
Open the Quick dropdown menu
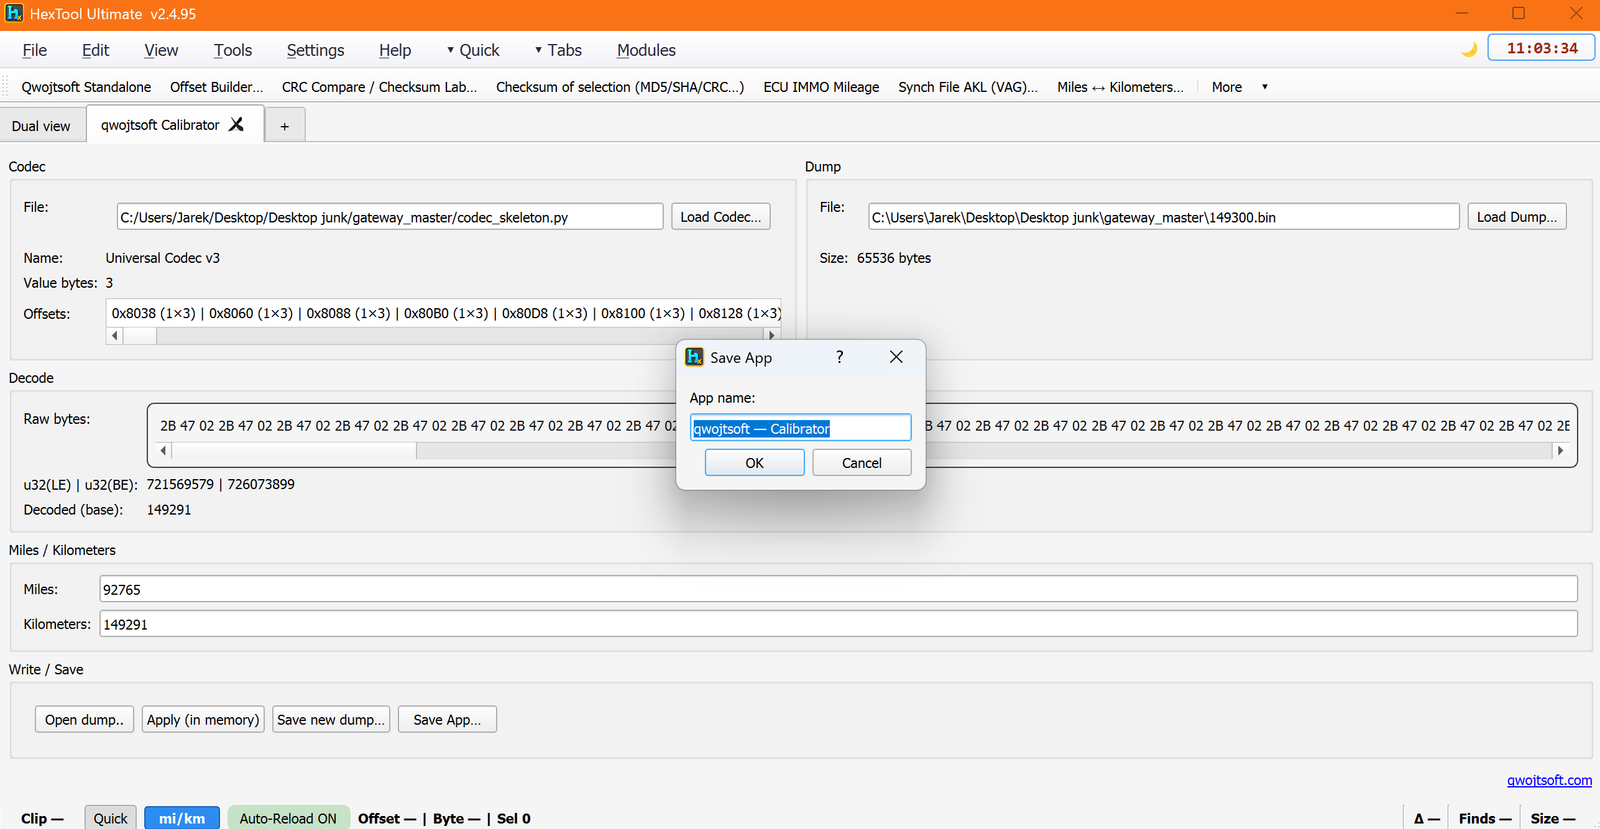pos(473,50)
